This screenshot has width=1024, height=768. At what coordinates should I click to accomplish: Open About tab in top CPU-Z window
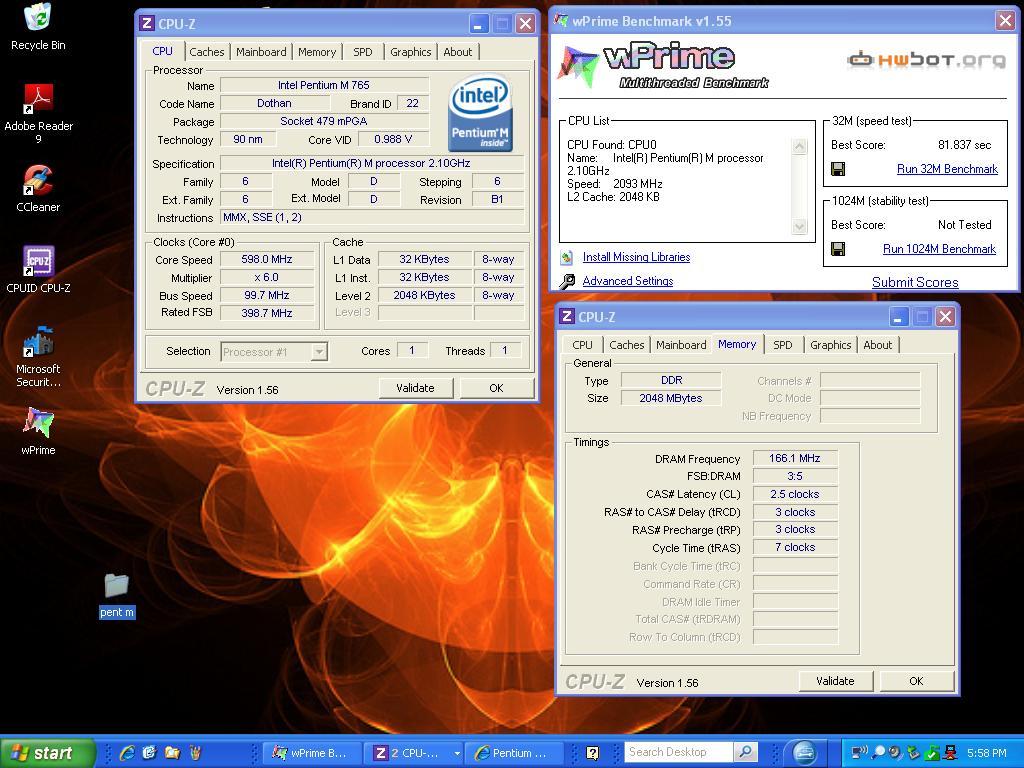[457, 52]
